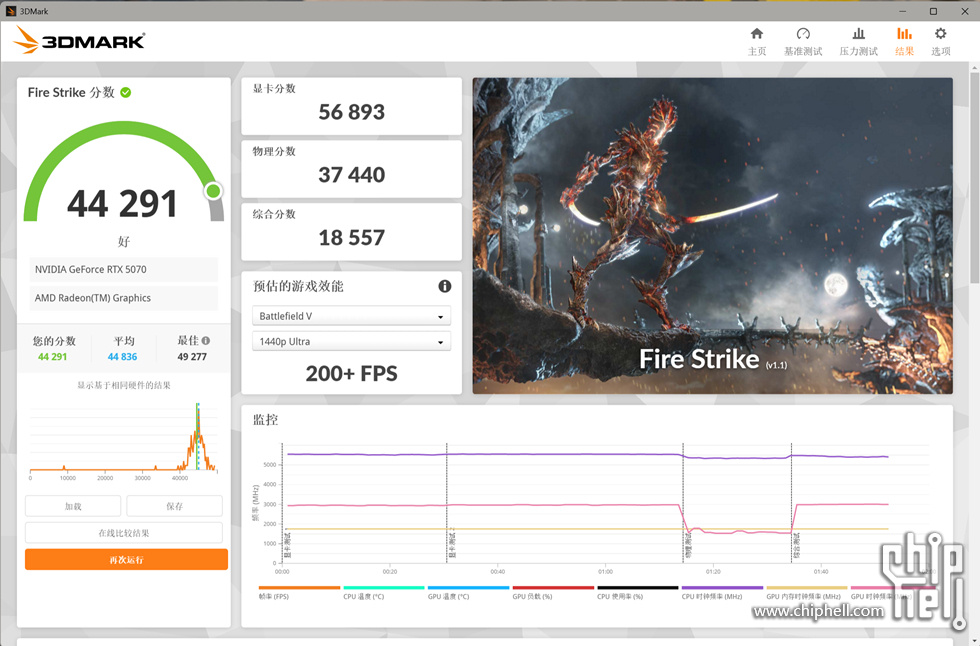Click the 好 rating under the gauge
Screen dimensions: 980x646
pyautogui.click(x=124, y=241)
